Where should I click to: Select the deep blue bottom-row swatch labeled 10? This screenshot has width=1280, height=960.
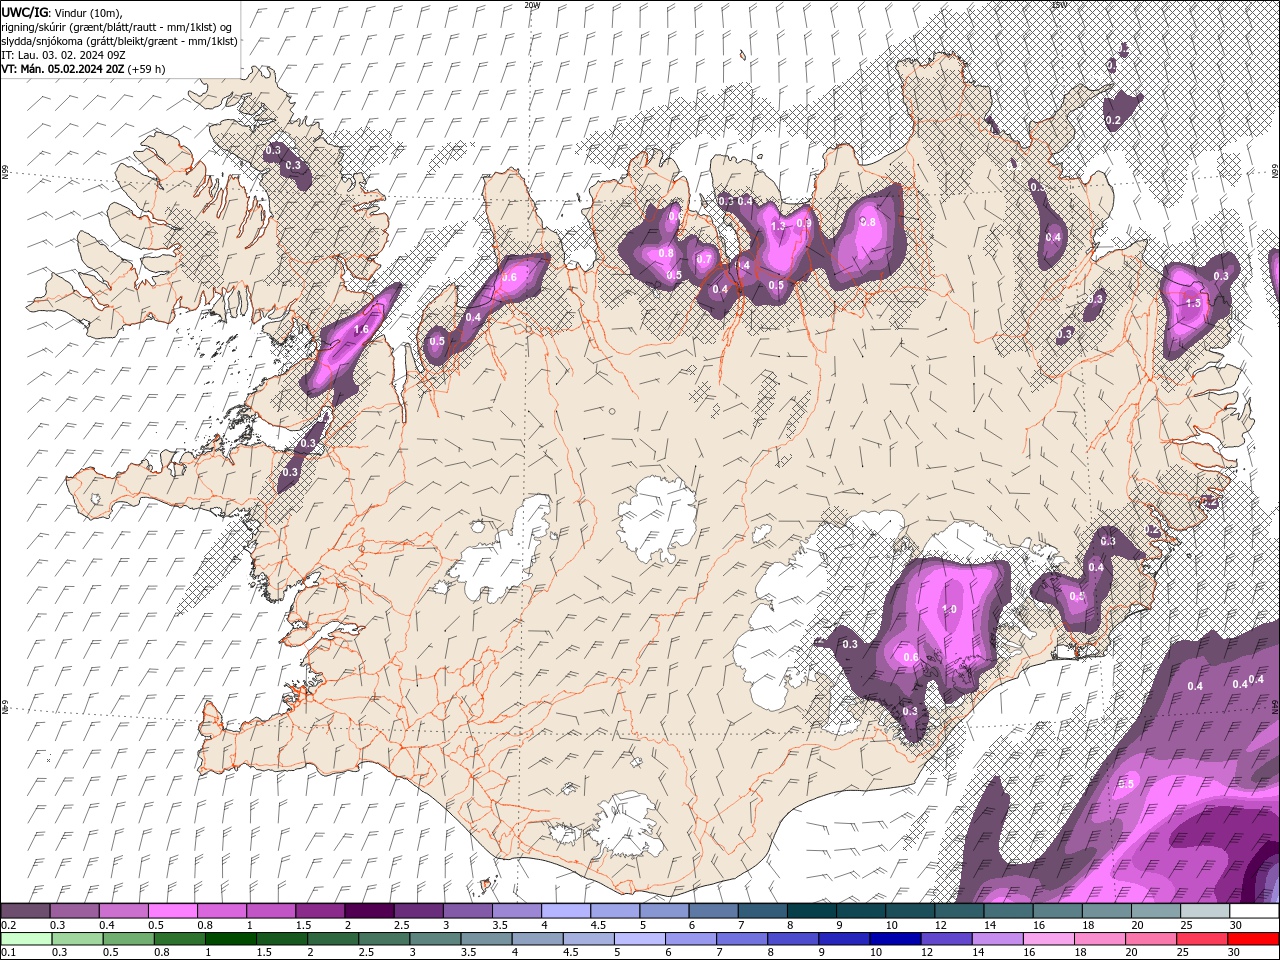[895, 939]
